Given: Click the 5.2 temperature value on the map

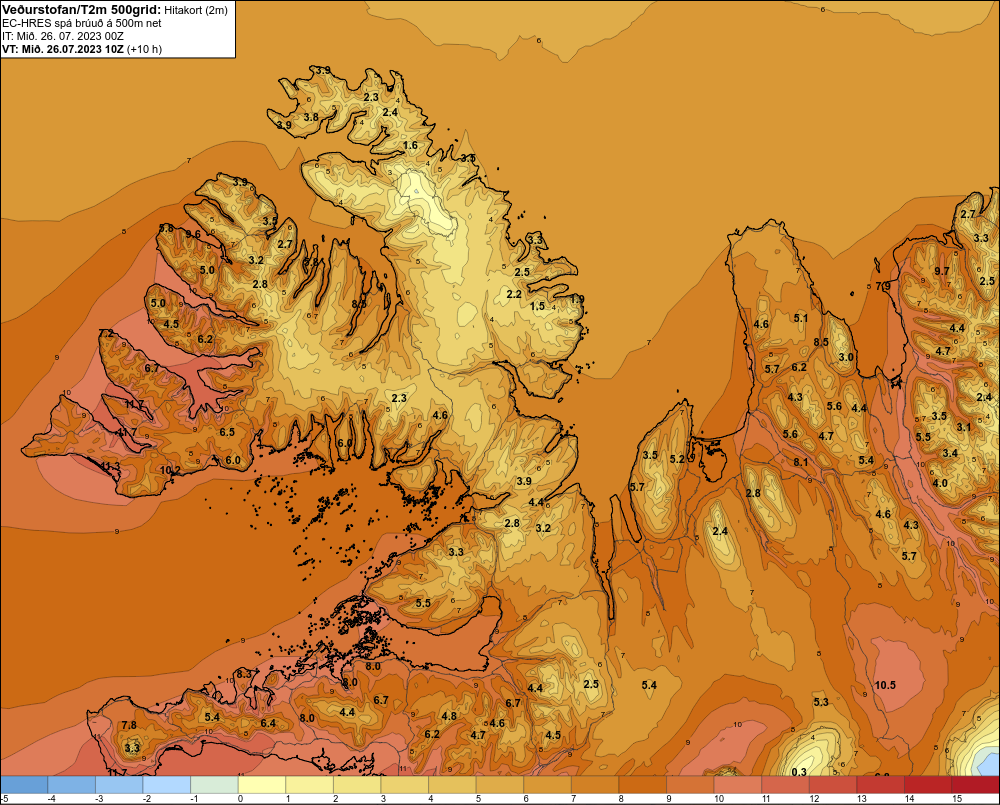Looking at the screenshot, I should [x=677, y=459].
